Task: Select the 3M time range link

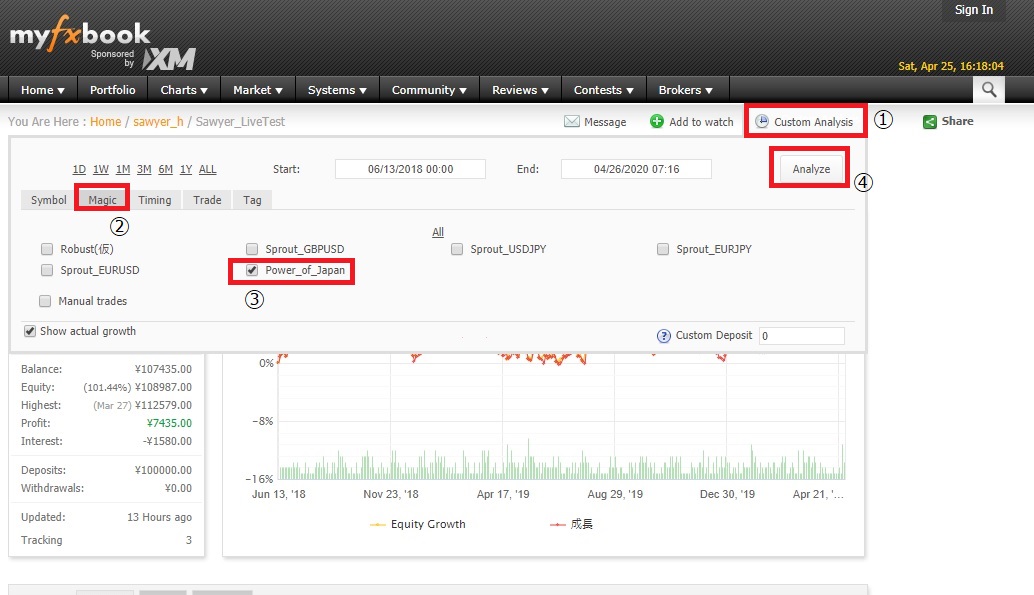Action: [144, 169]
